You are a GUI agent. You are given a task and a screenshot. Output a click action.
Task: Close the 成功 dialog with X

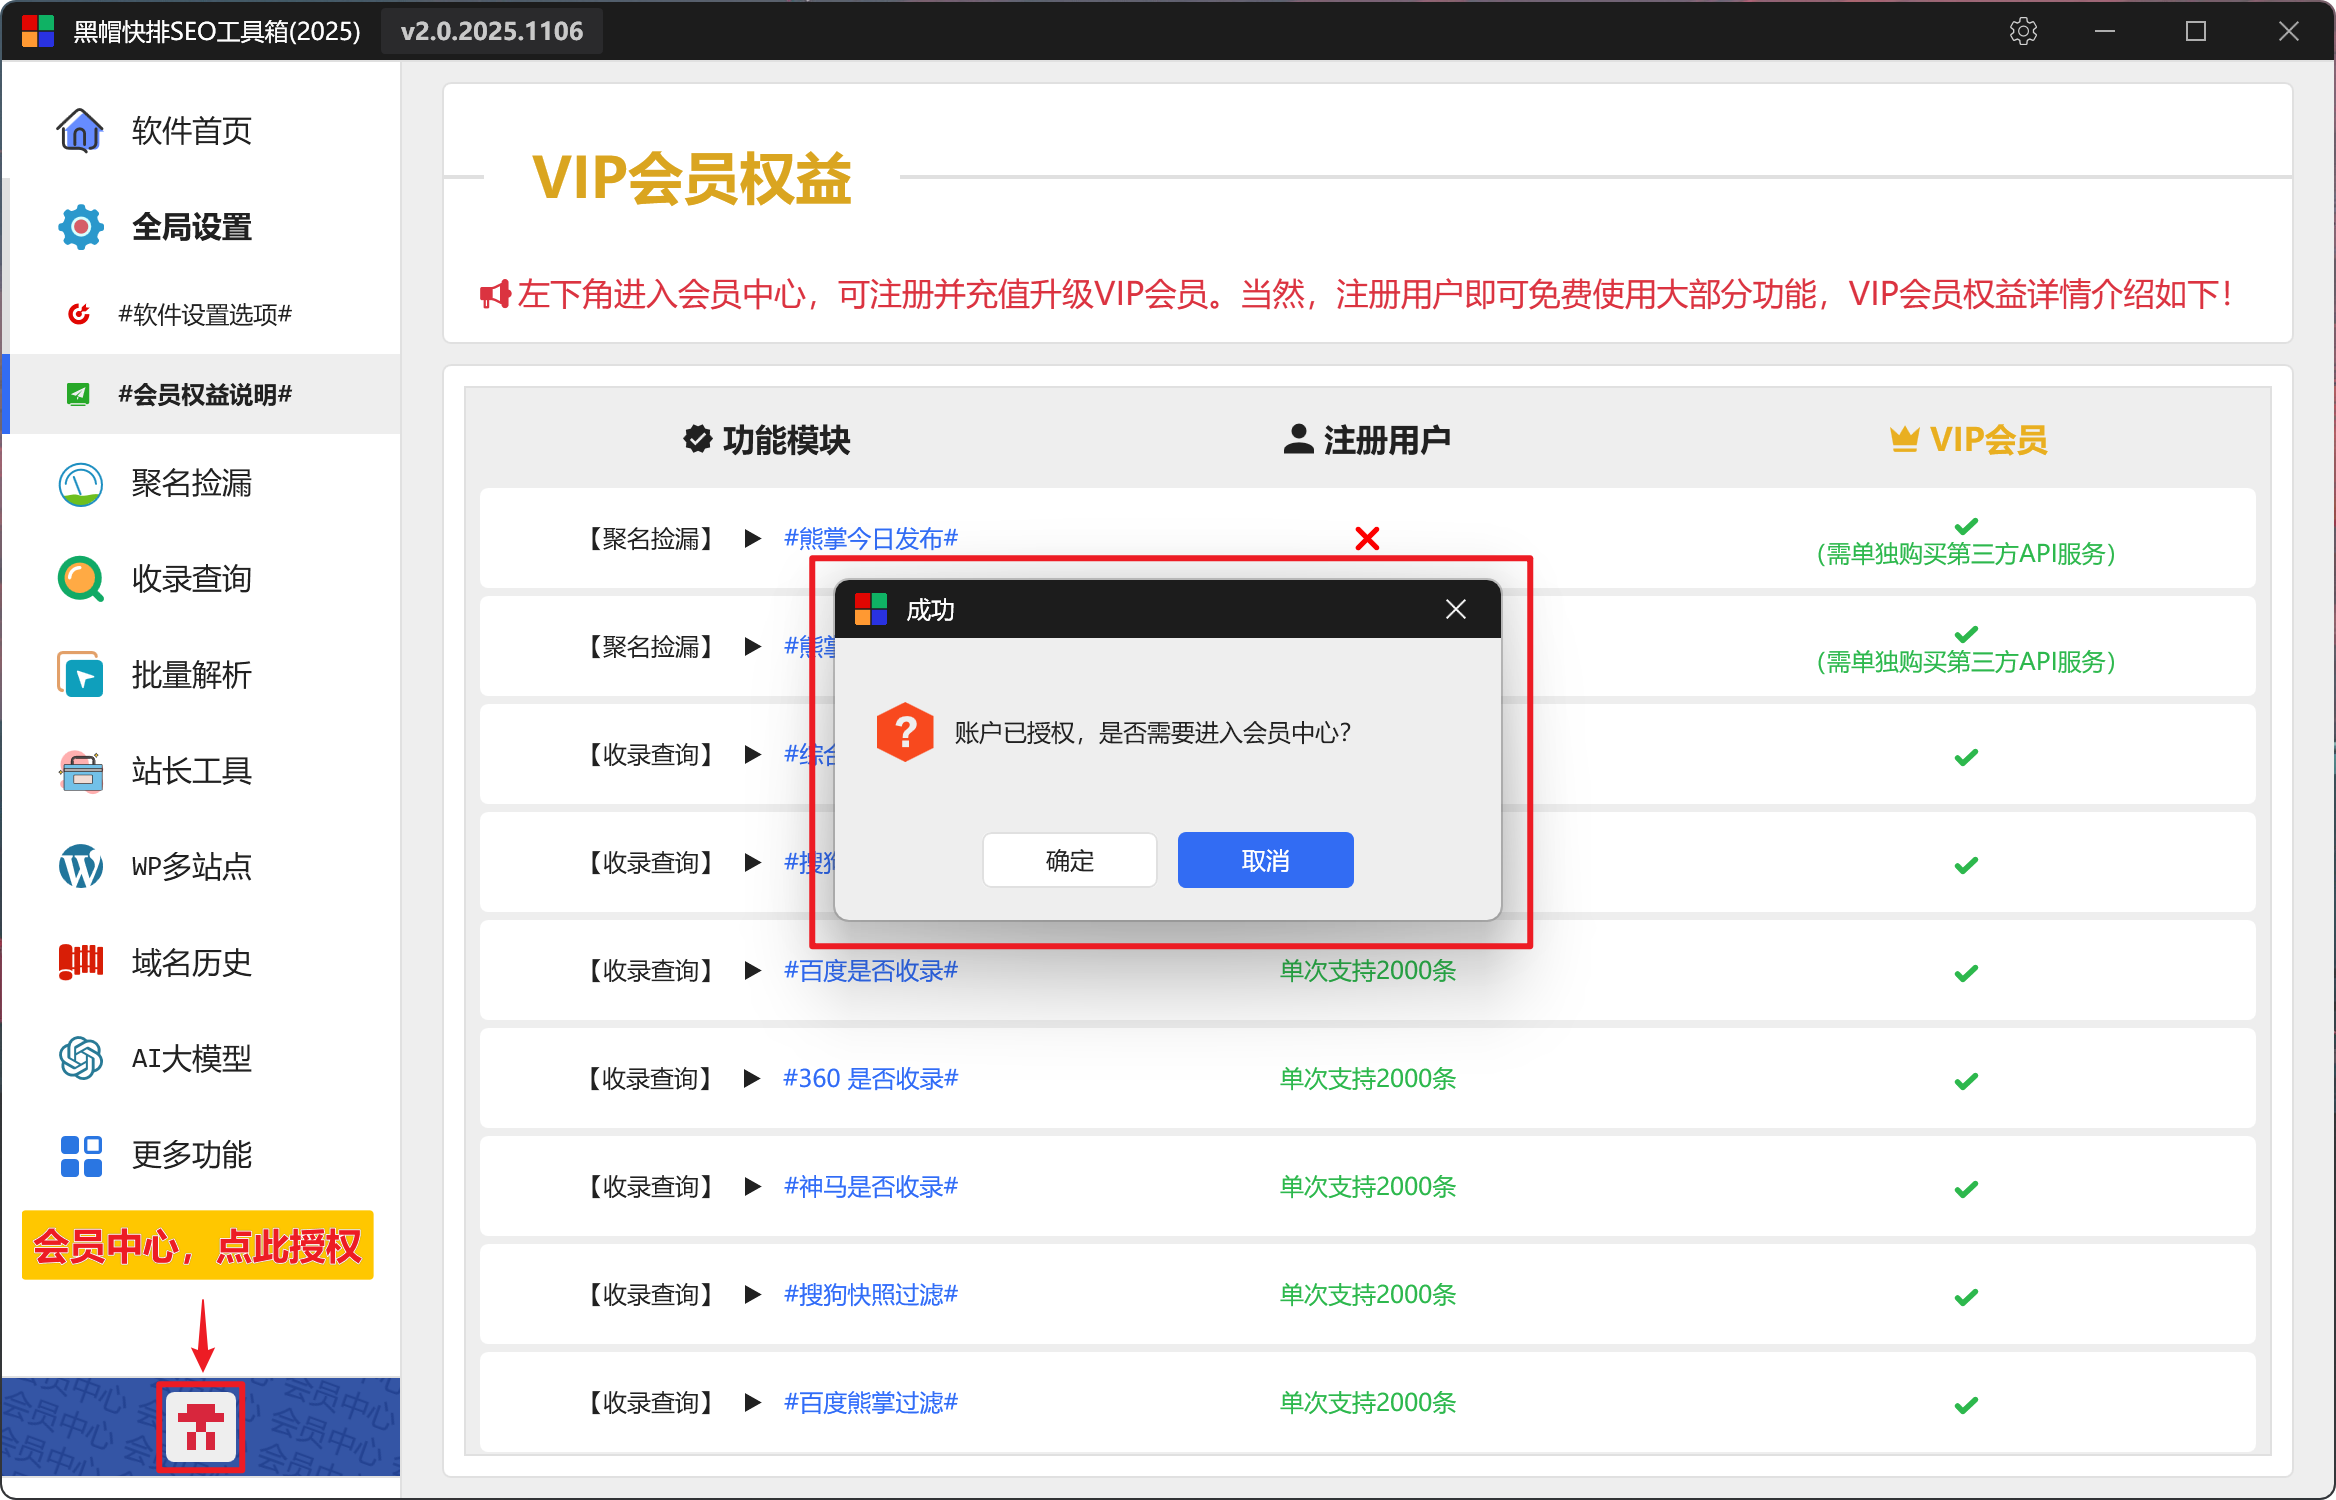pyautogui.click(x=1456, y=609)
